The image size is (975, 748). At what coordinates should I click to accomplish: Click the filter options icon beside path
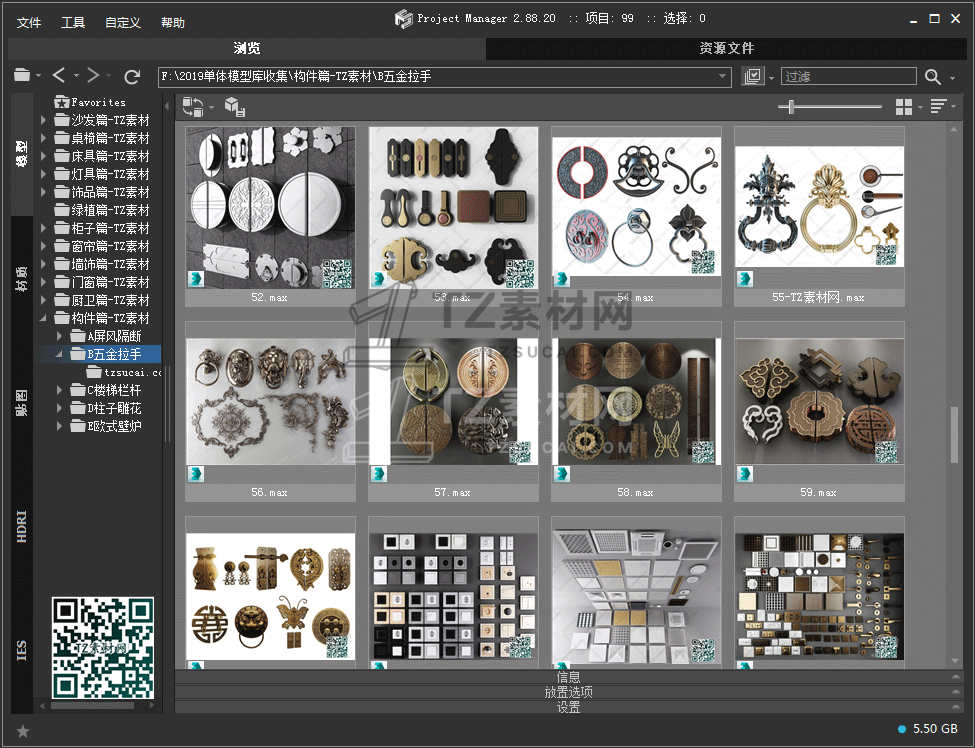point(753,77)
